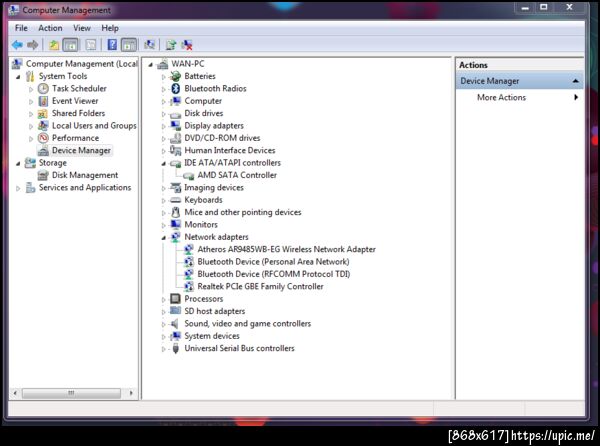Select Human Interface Devices category
Screen dimensions: 600x446
tap(230, 150)
